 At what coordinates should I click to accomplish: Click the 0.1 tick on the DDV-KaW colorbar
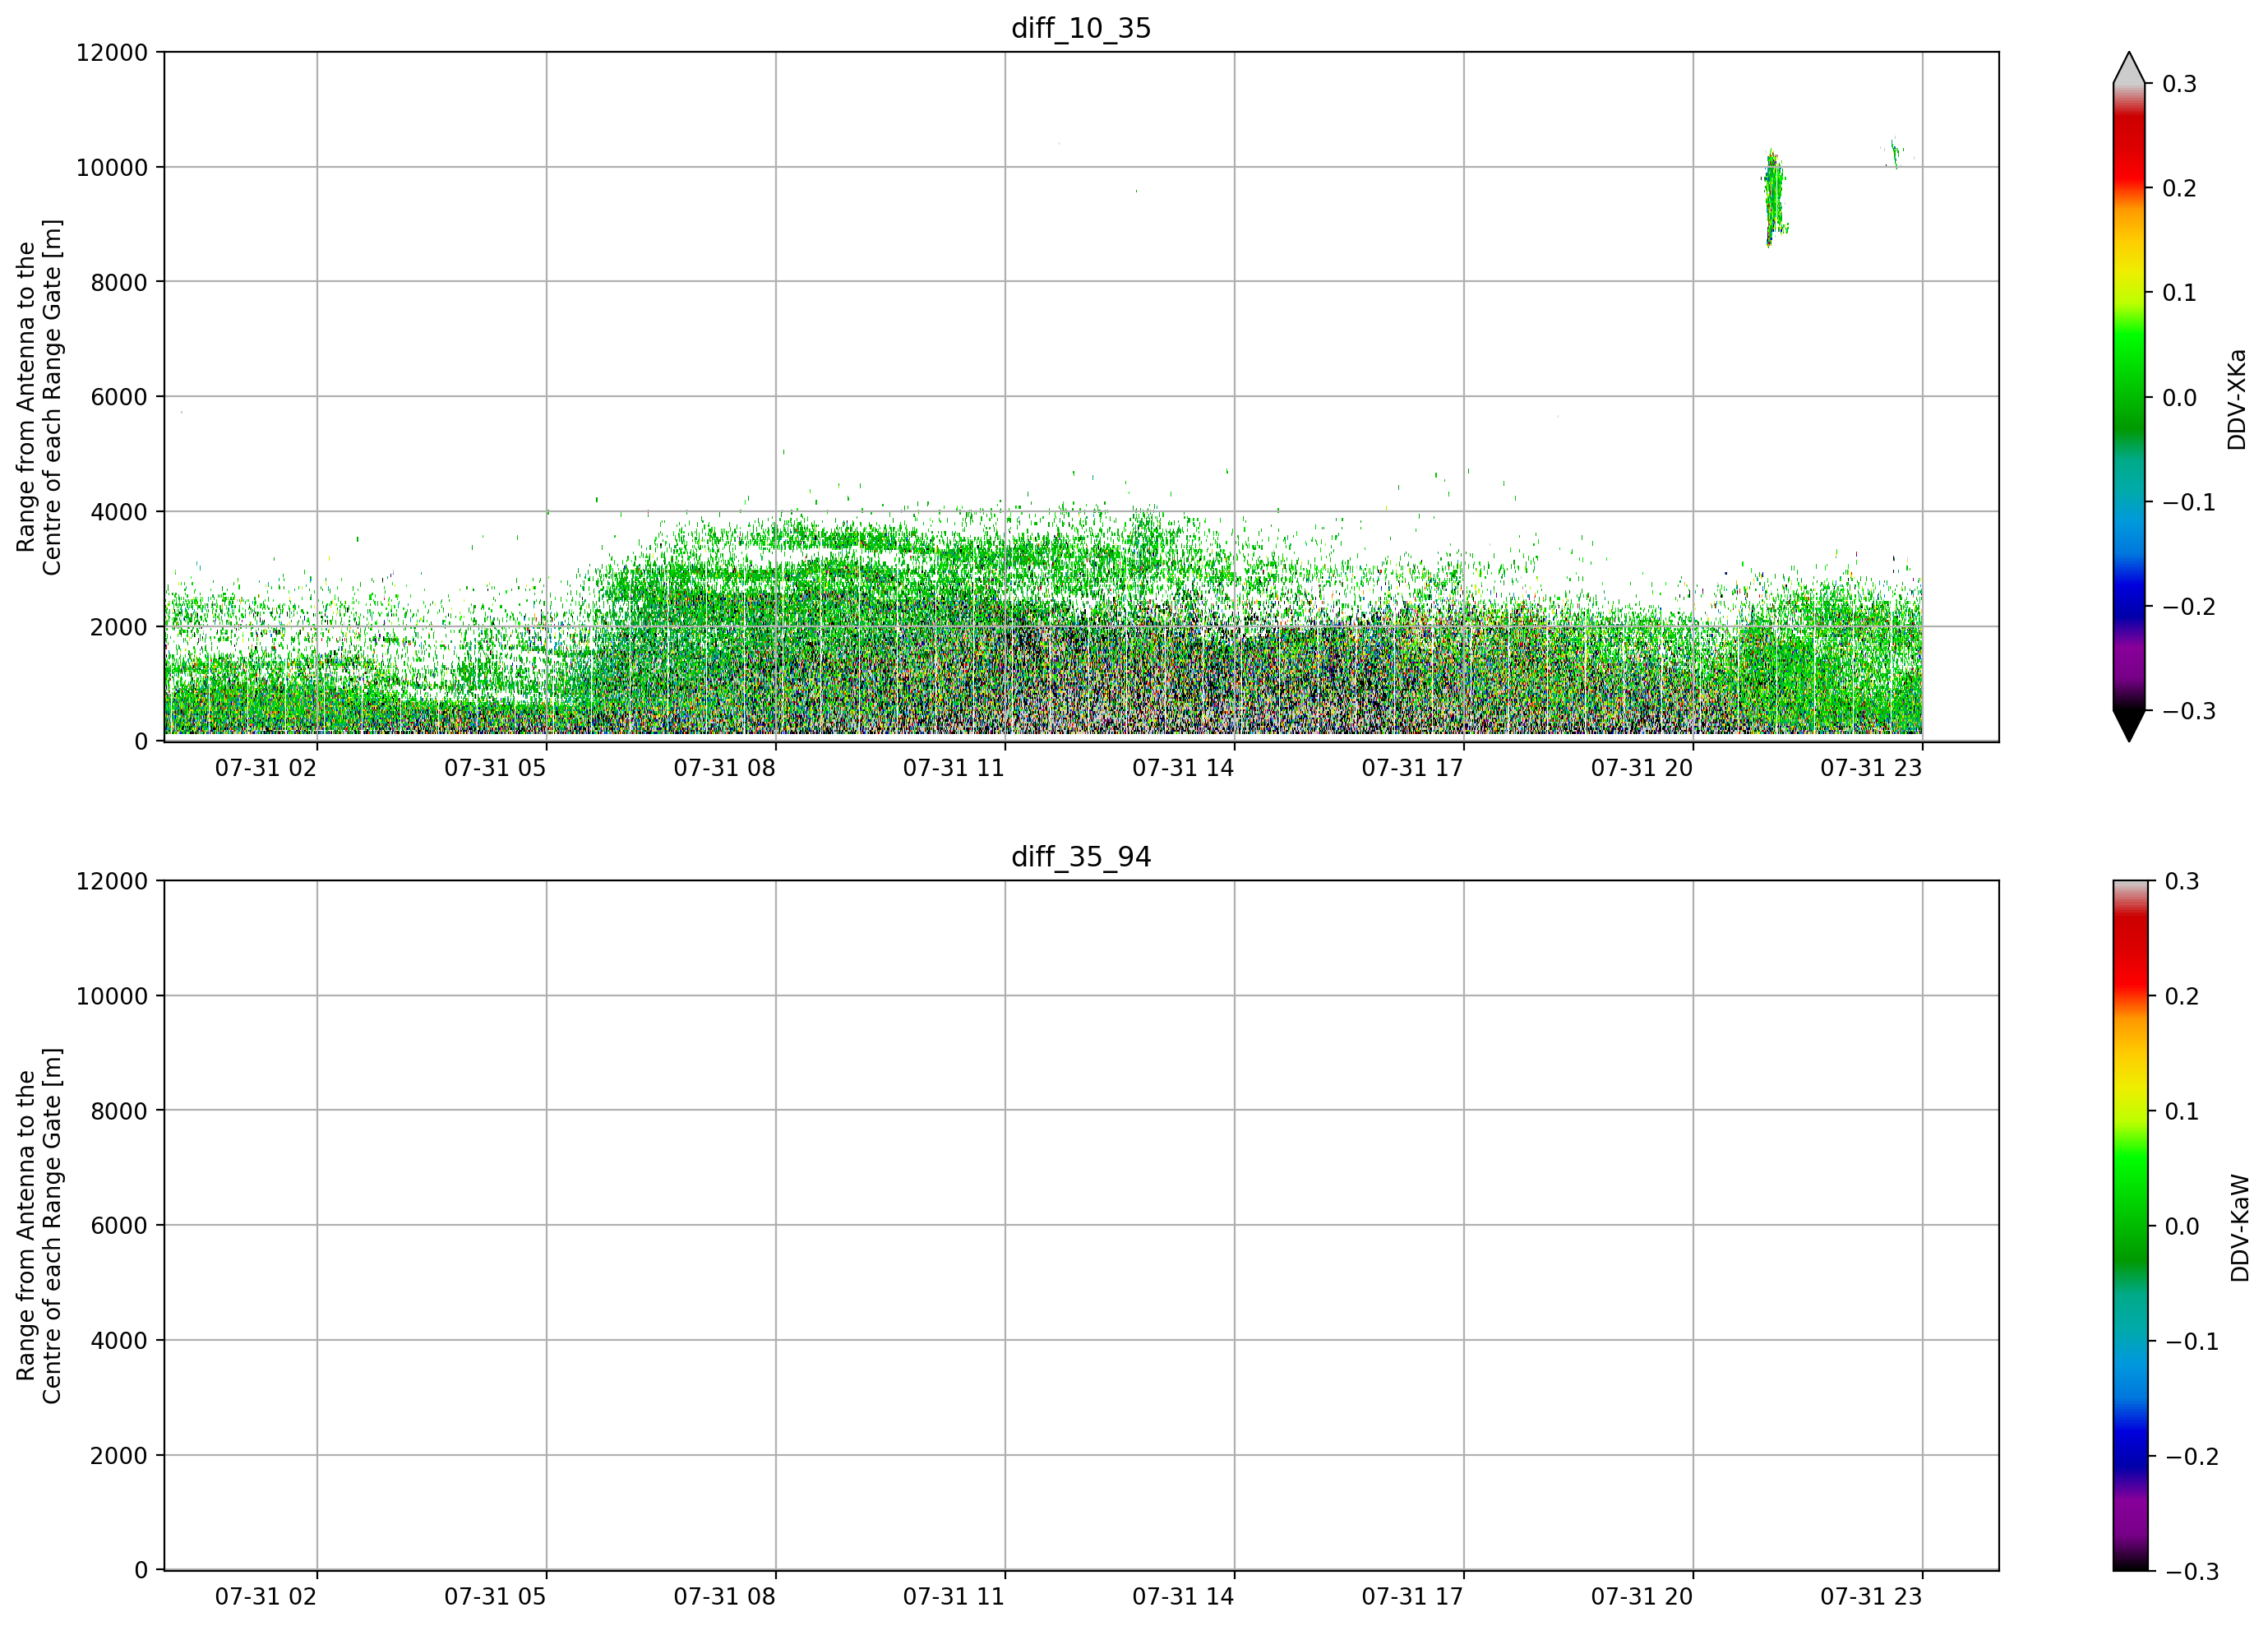coord(2181,1111)
